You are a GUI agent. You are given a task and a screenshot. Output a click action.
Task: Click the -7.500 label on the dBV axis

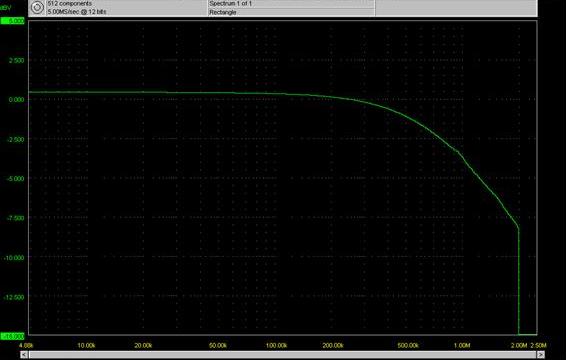tap(16, 218)
